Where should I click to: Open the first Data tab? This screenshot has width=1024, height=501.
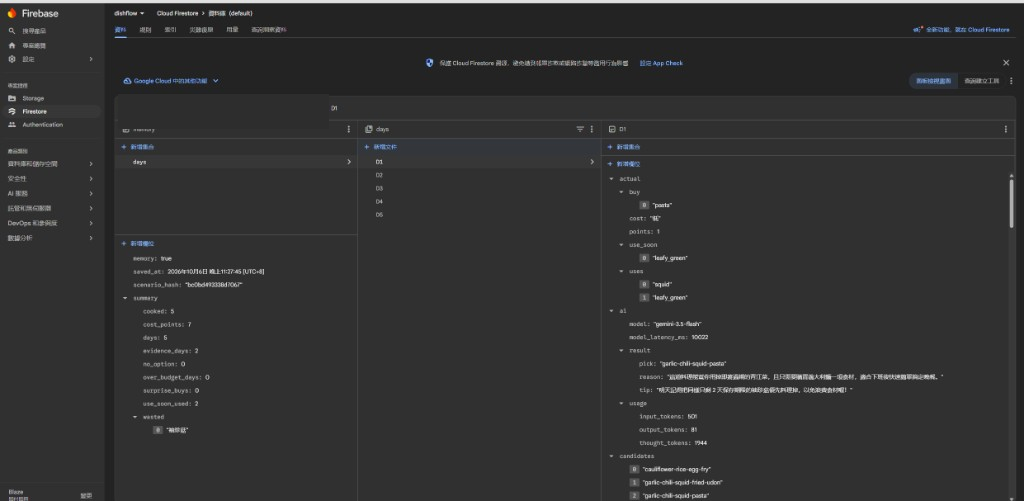point(120,29)
